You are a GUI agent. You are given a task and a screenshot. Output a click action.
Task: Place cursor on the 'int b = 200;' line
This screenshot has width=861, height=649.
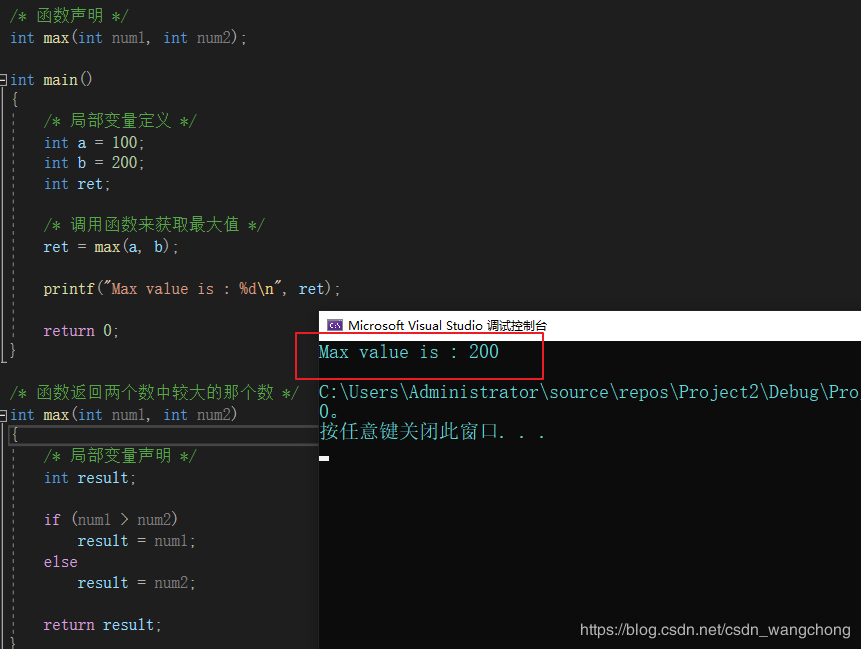pyautogui.click(x=94, y=163)
